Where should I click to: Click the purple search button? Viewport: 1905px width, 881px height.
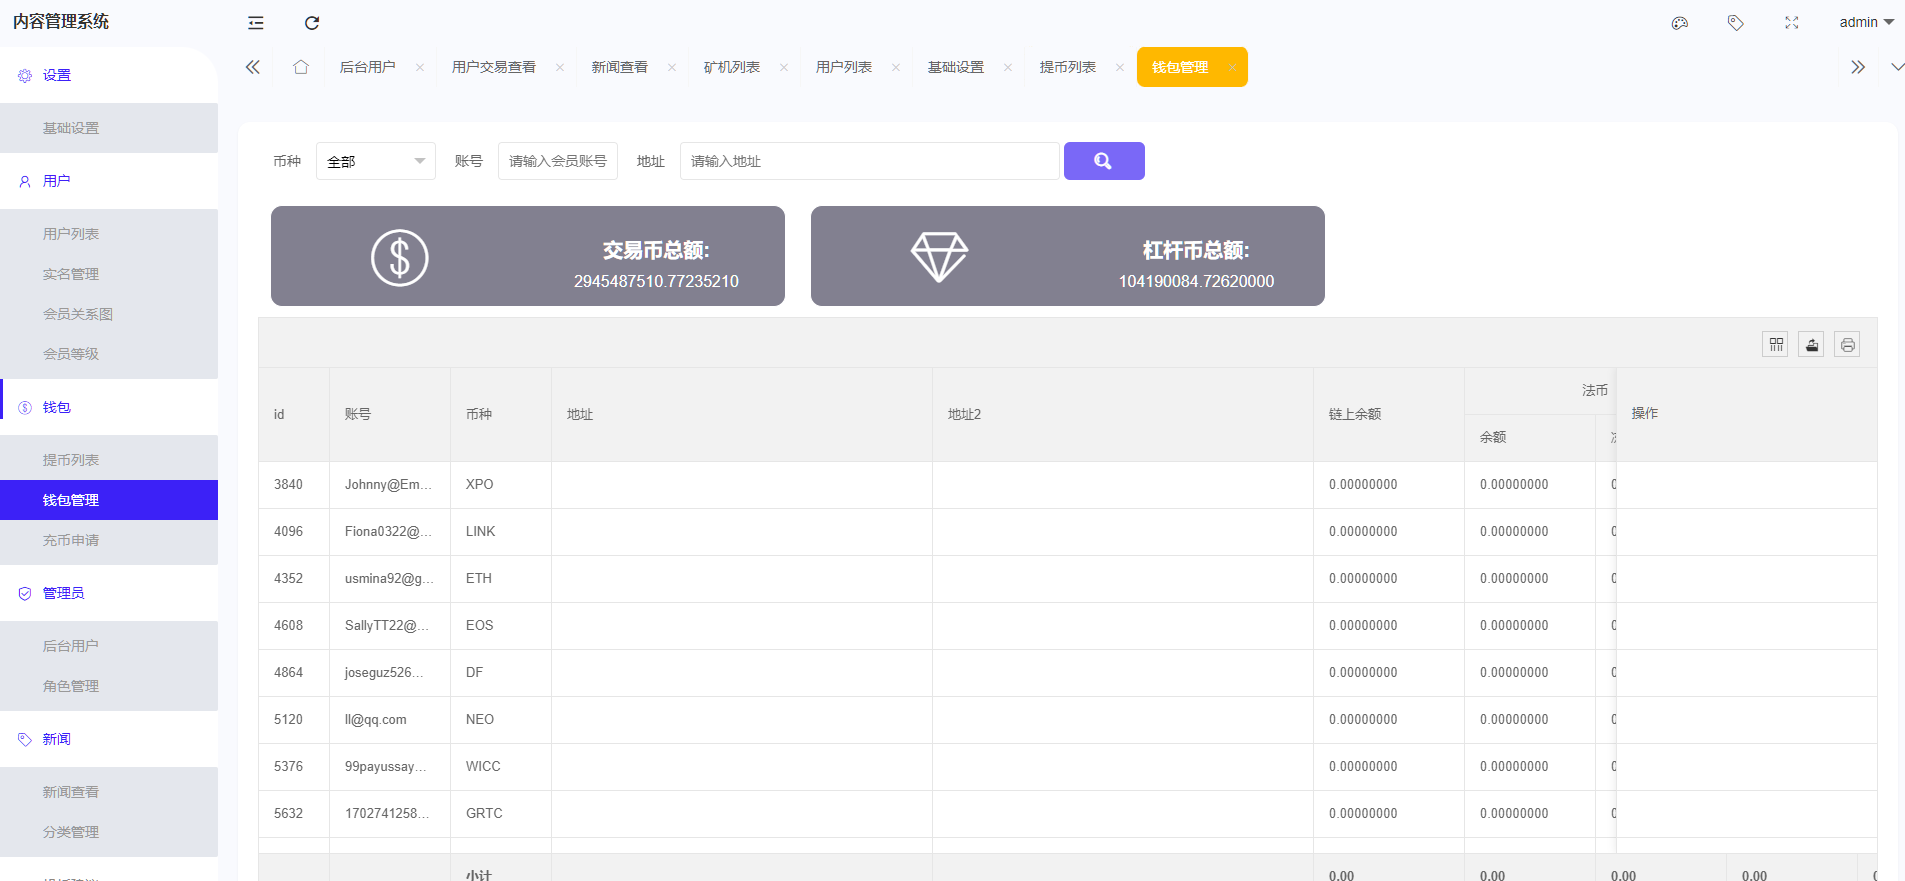point(1103,161)
